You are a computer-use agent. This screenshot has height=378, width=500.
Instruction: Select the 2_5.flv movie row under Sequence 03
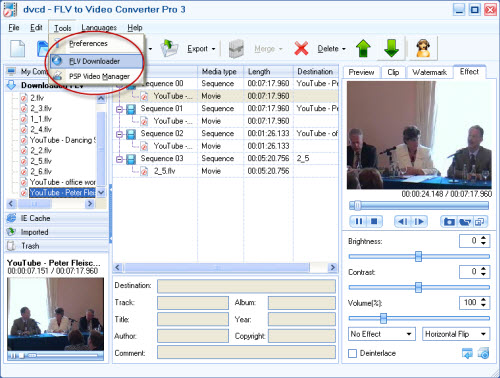pyautogui.click(x=225, y=171)
